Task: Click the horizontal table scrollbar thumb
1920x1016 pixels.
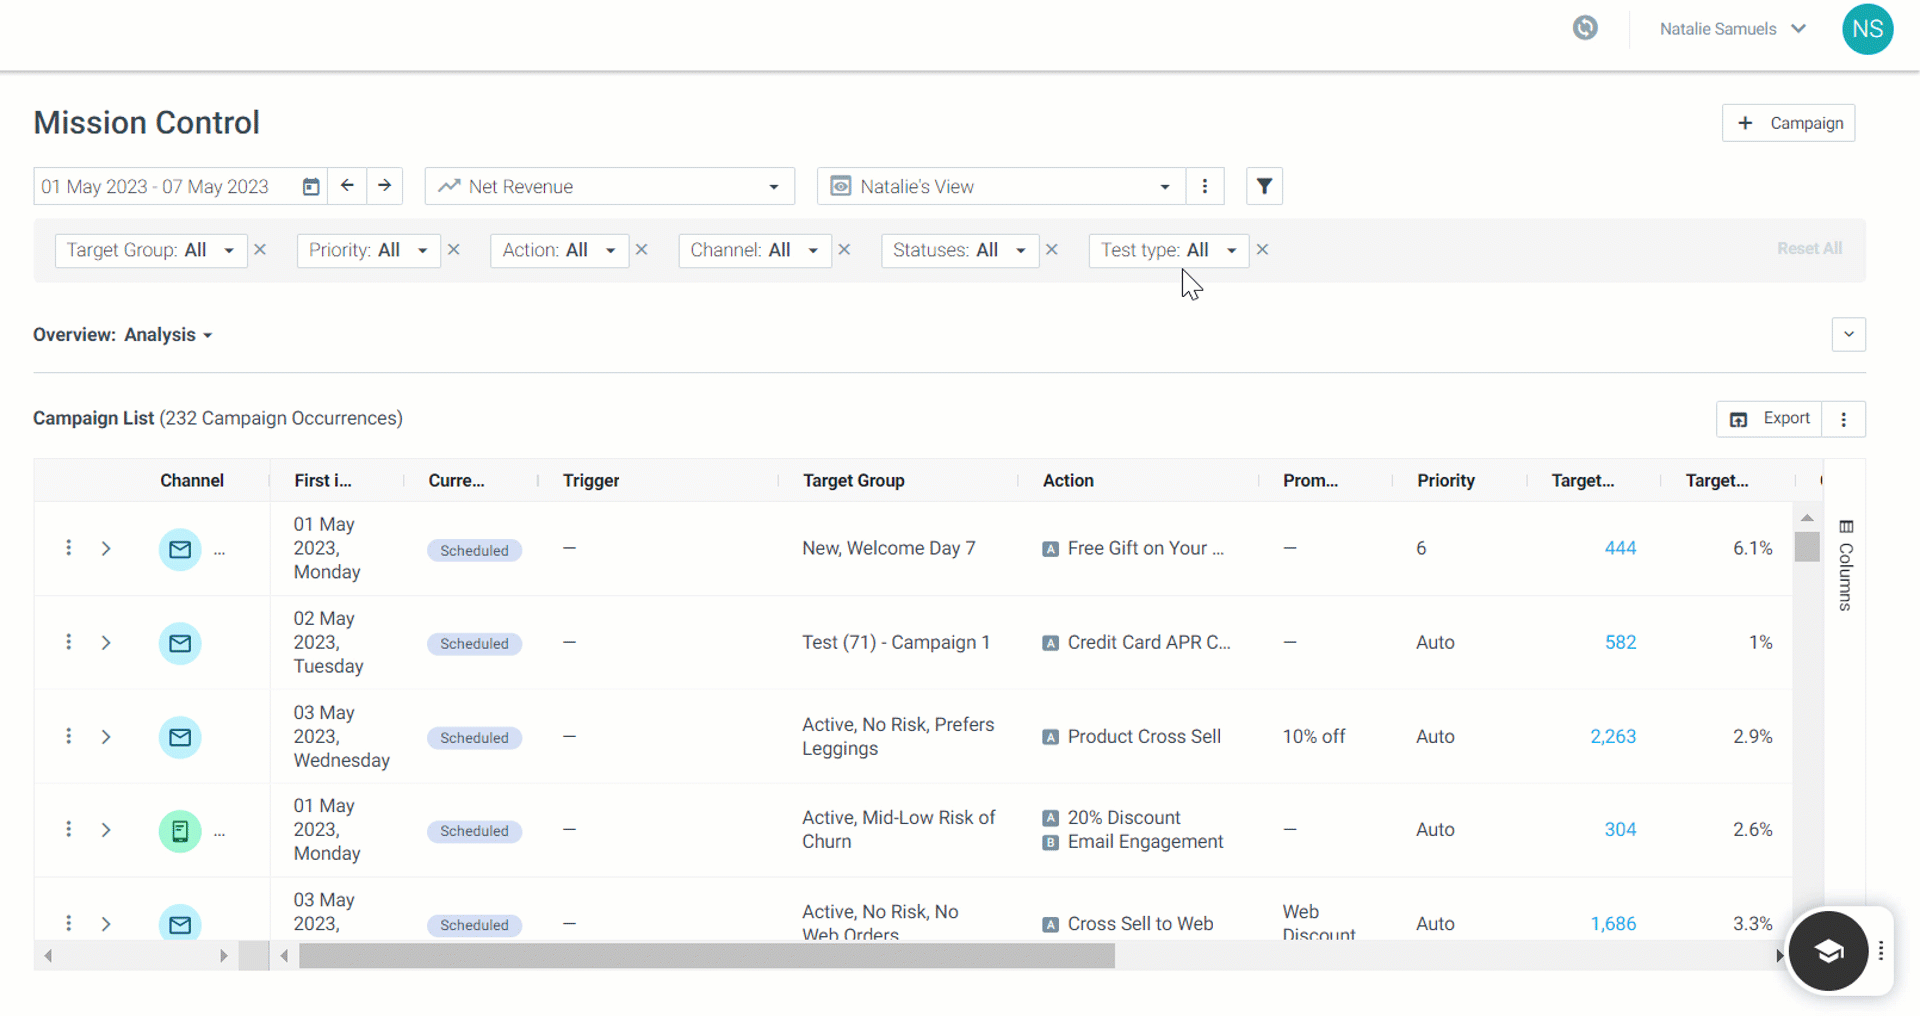Action: click(707, 956)
